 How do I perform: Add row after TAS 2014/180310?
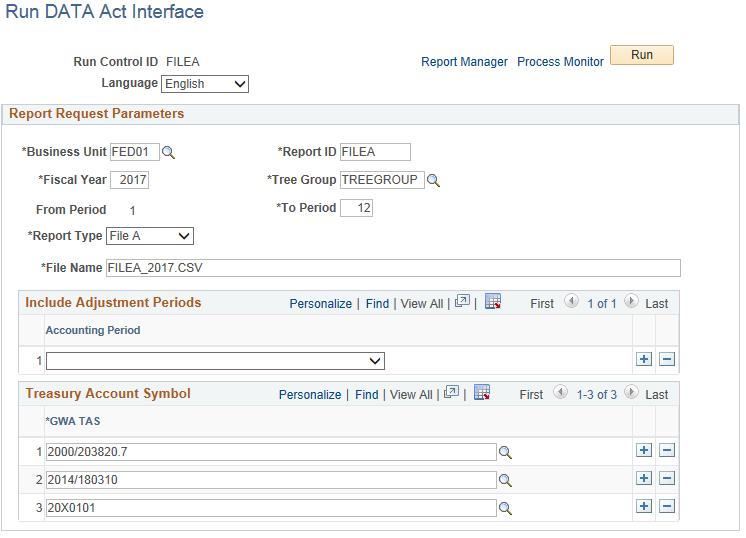point(644,478)
